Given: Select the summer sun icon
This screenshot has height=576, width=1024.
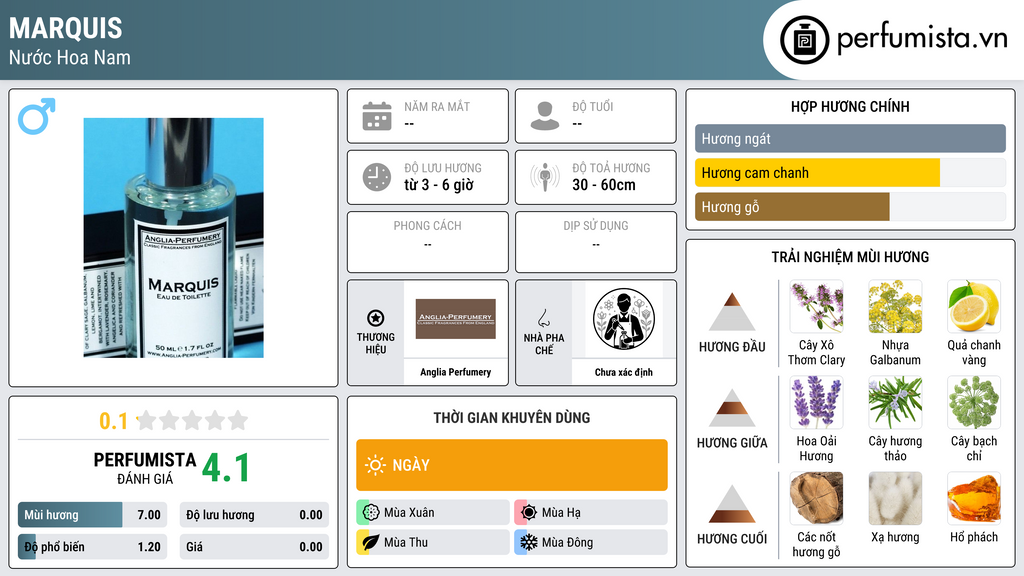Looking at the screenshot, I should 528,513.
